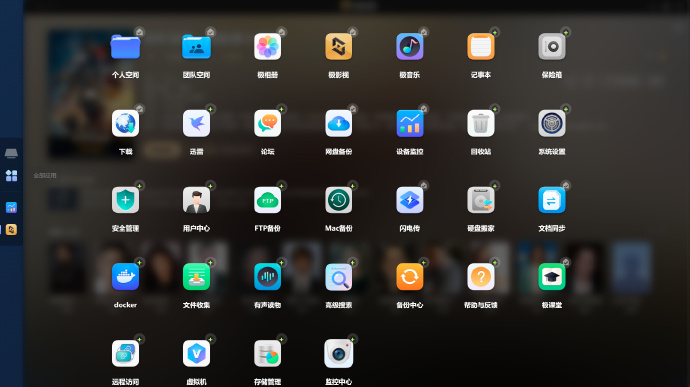The image size is (690, 387).
Task: Switch to device monitor from sidebar chart icon
Action: [11, 207]
